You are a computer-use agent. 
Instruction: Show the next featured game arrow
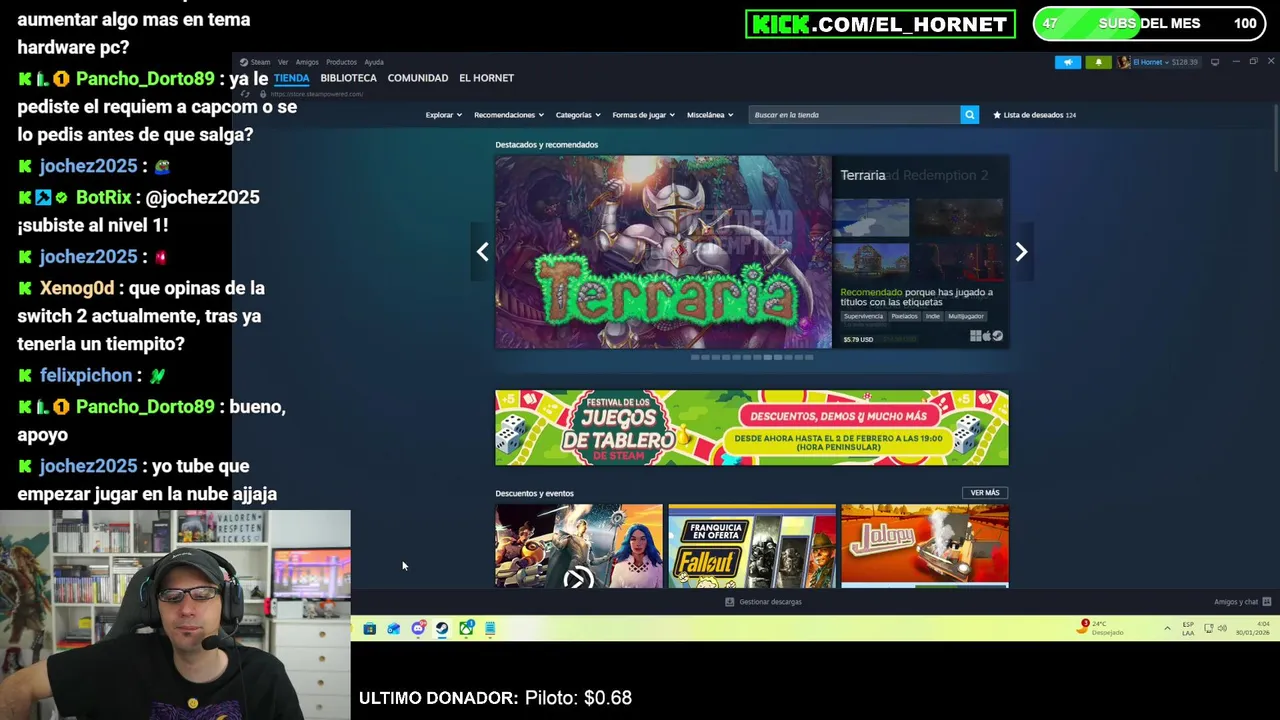coord(1021,252)
